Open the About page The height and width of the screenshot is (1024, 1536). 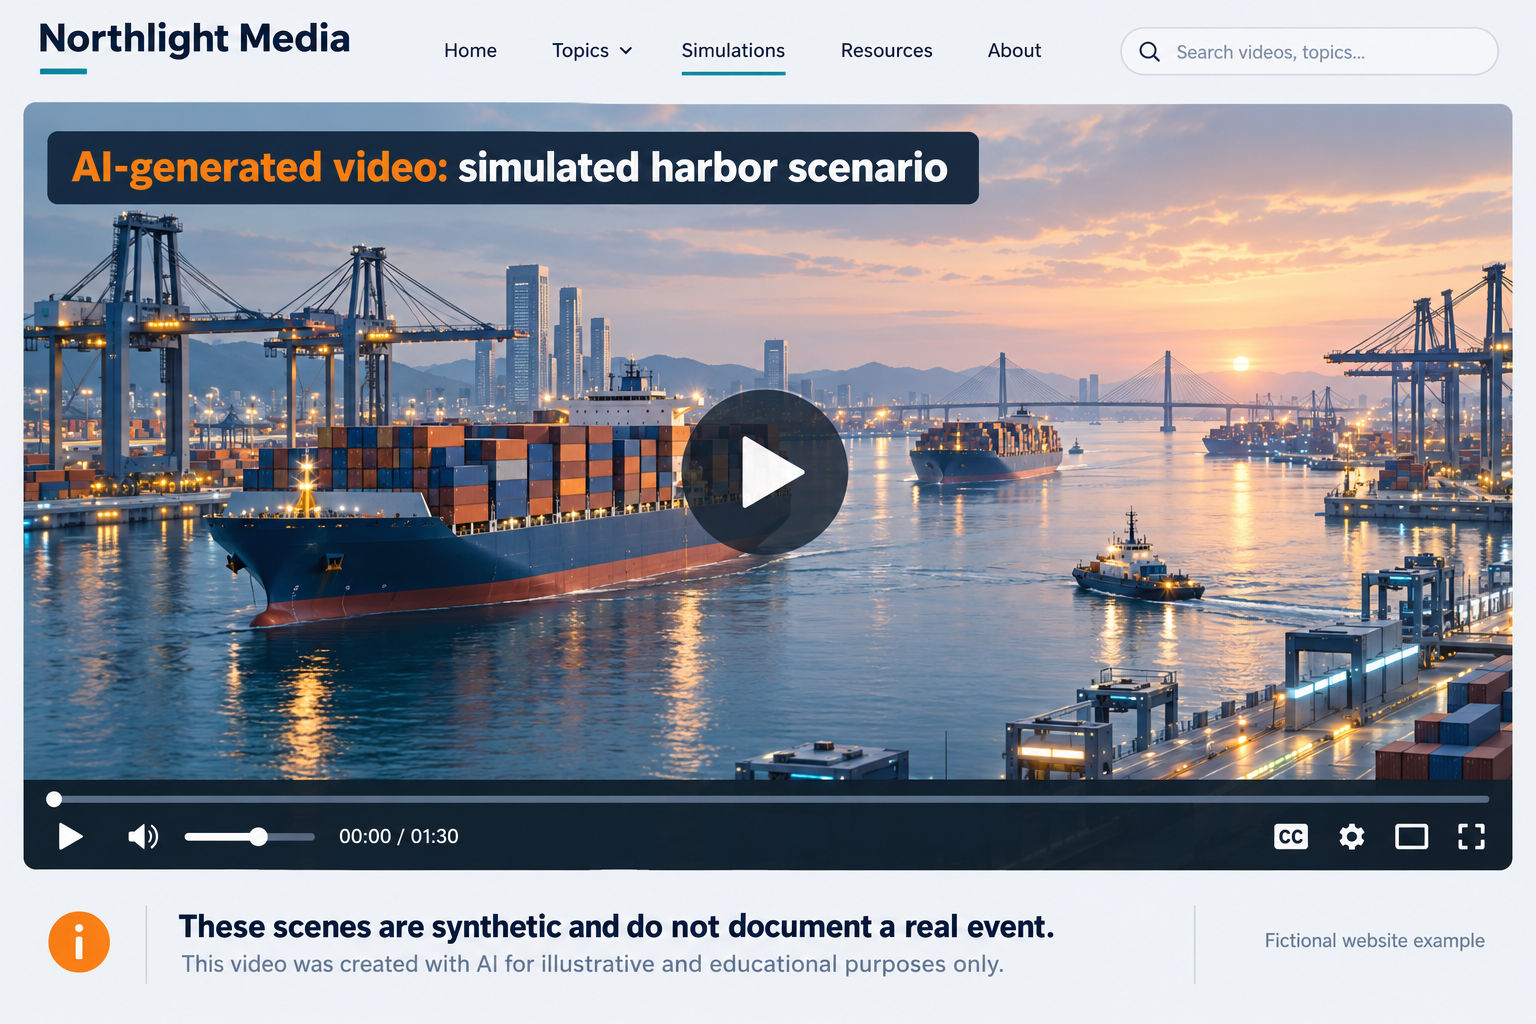click(1014, 50)
